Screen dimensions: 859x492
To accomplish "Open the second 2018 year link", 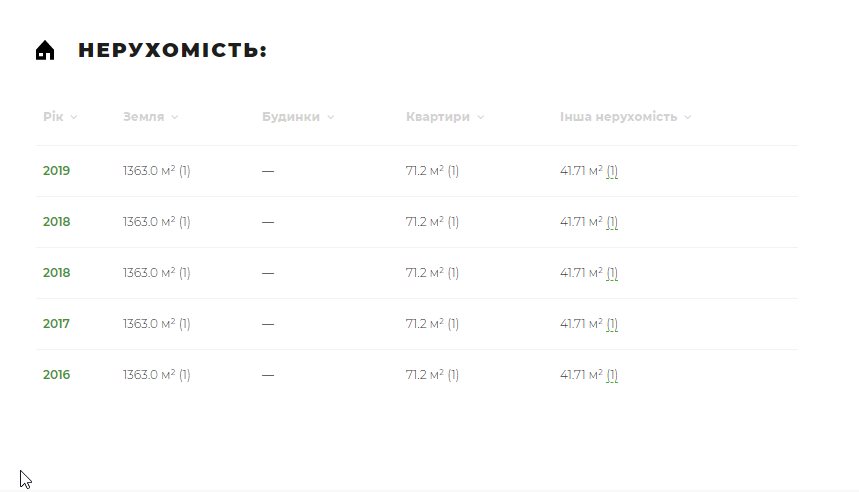I will 56,273.
